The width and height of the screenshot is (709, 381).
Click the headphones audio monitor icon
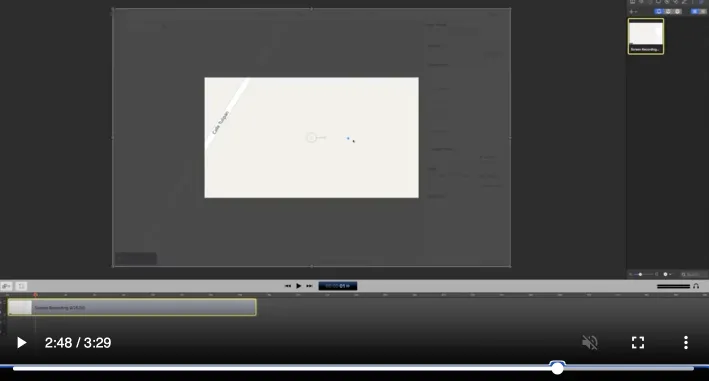pyautogui.click(x=696, y=286)
